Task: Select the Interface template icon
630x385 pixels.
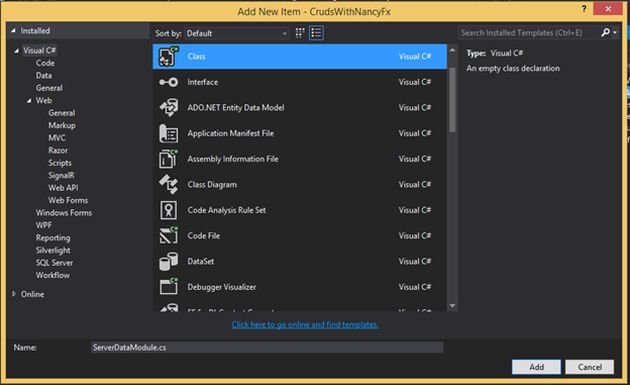Action: click(168, 82)
